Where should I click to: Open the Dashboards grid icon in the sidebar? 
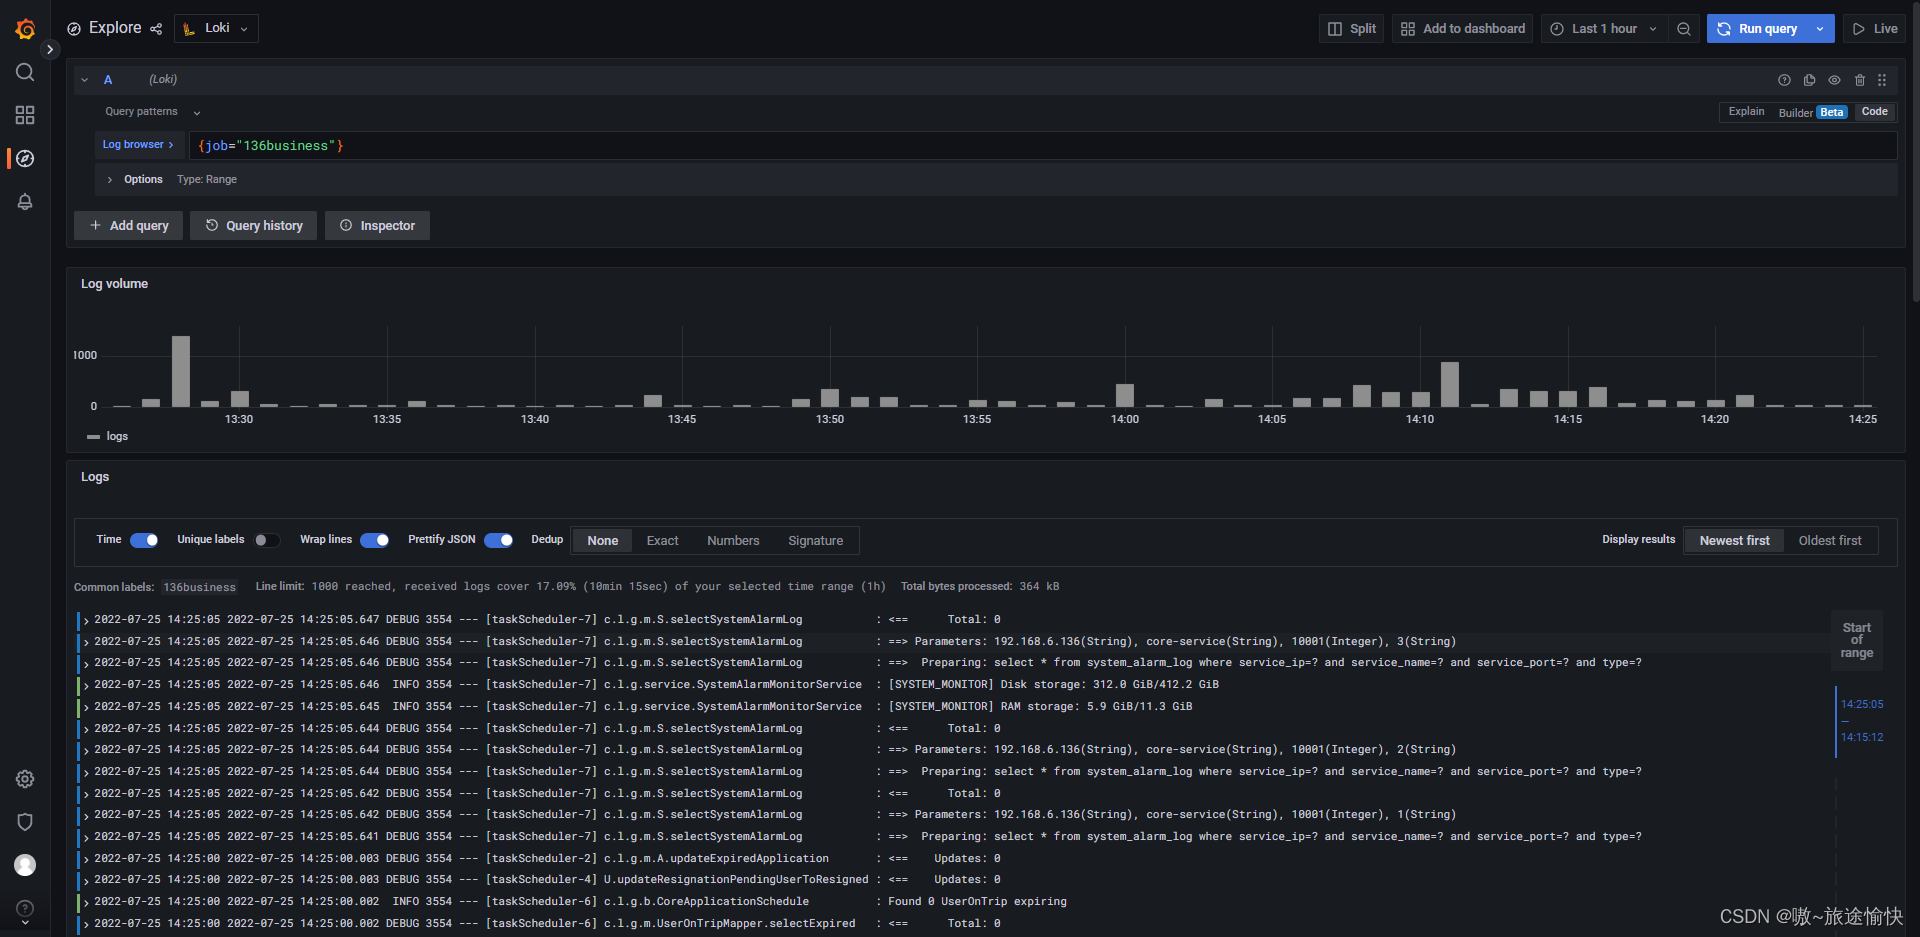click(25, 115)
